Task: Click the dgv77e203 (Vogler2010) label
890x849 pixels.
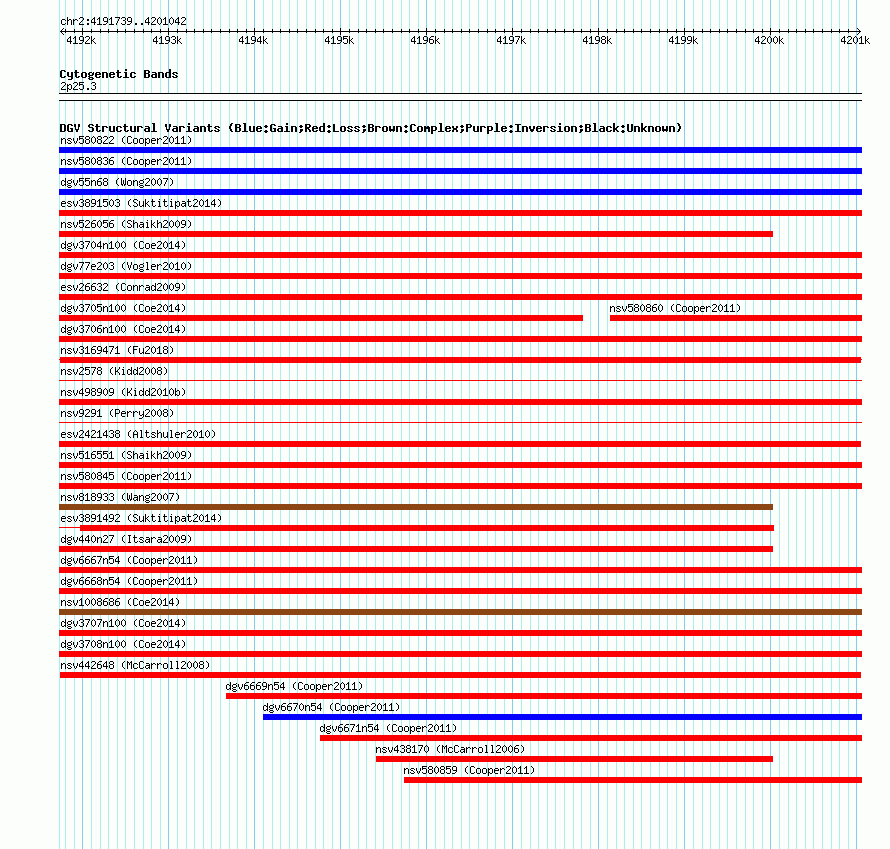Action: click(x=126, y=266)
